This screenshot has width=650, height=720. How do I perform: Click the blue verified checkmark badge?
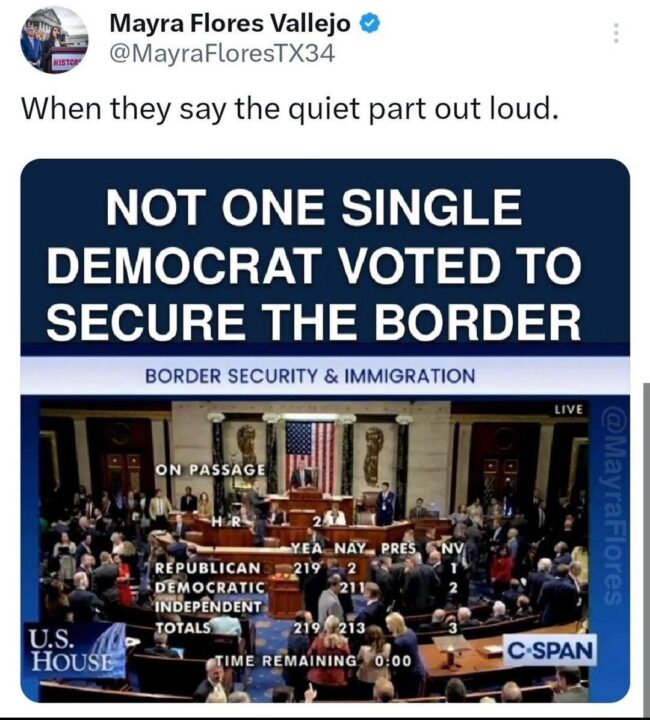coord(370,23)
